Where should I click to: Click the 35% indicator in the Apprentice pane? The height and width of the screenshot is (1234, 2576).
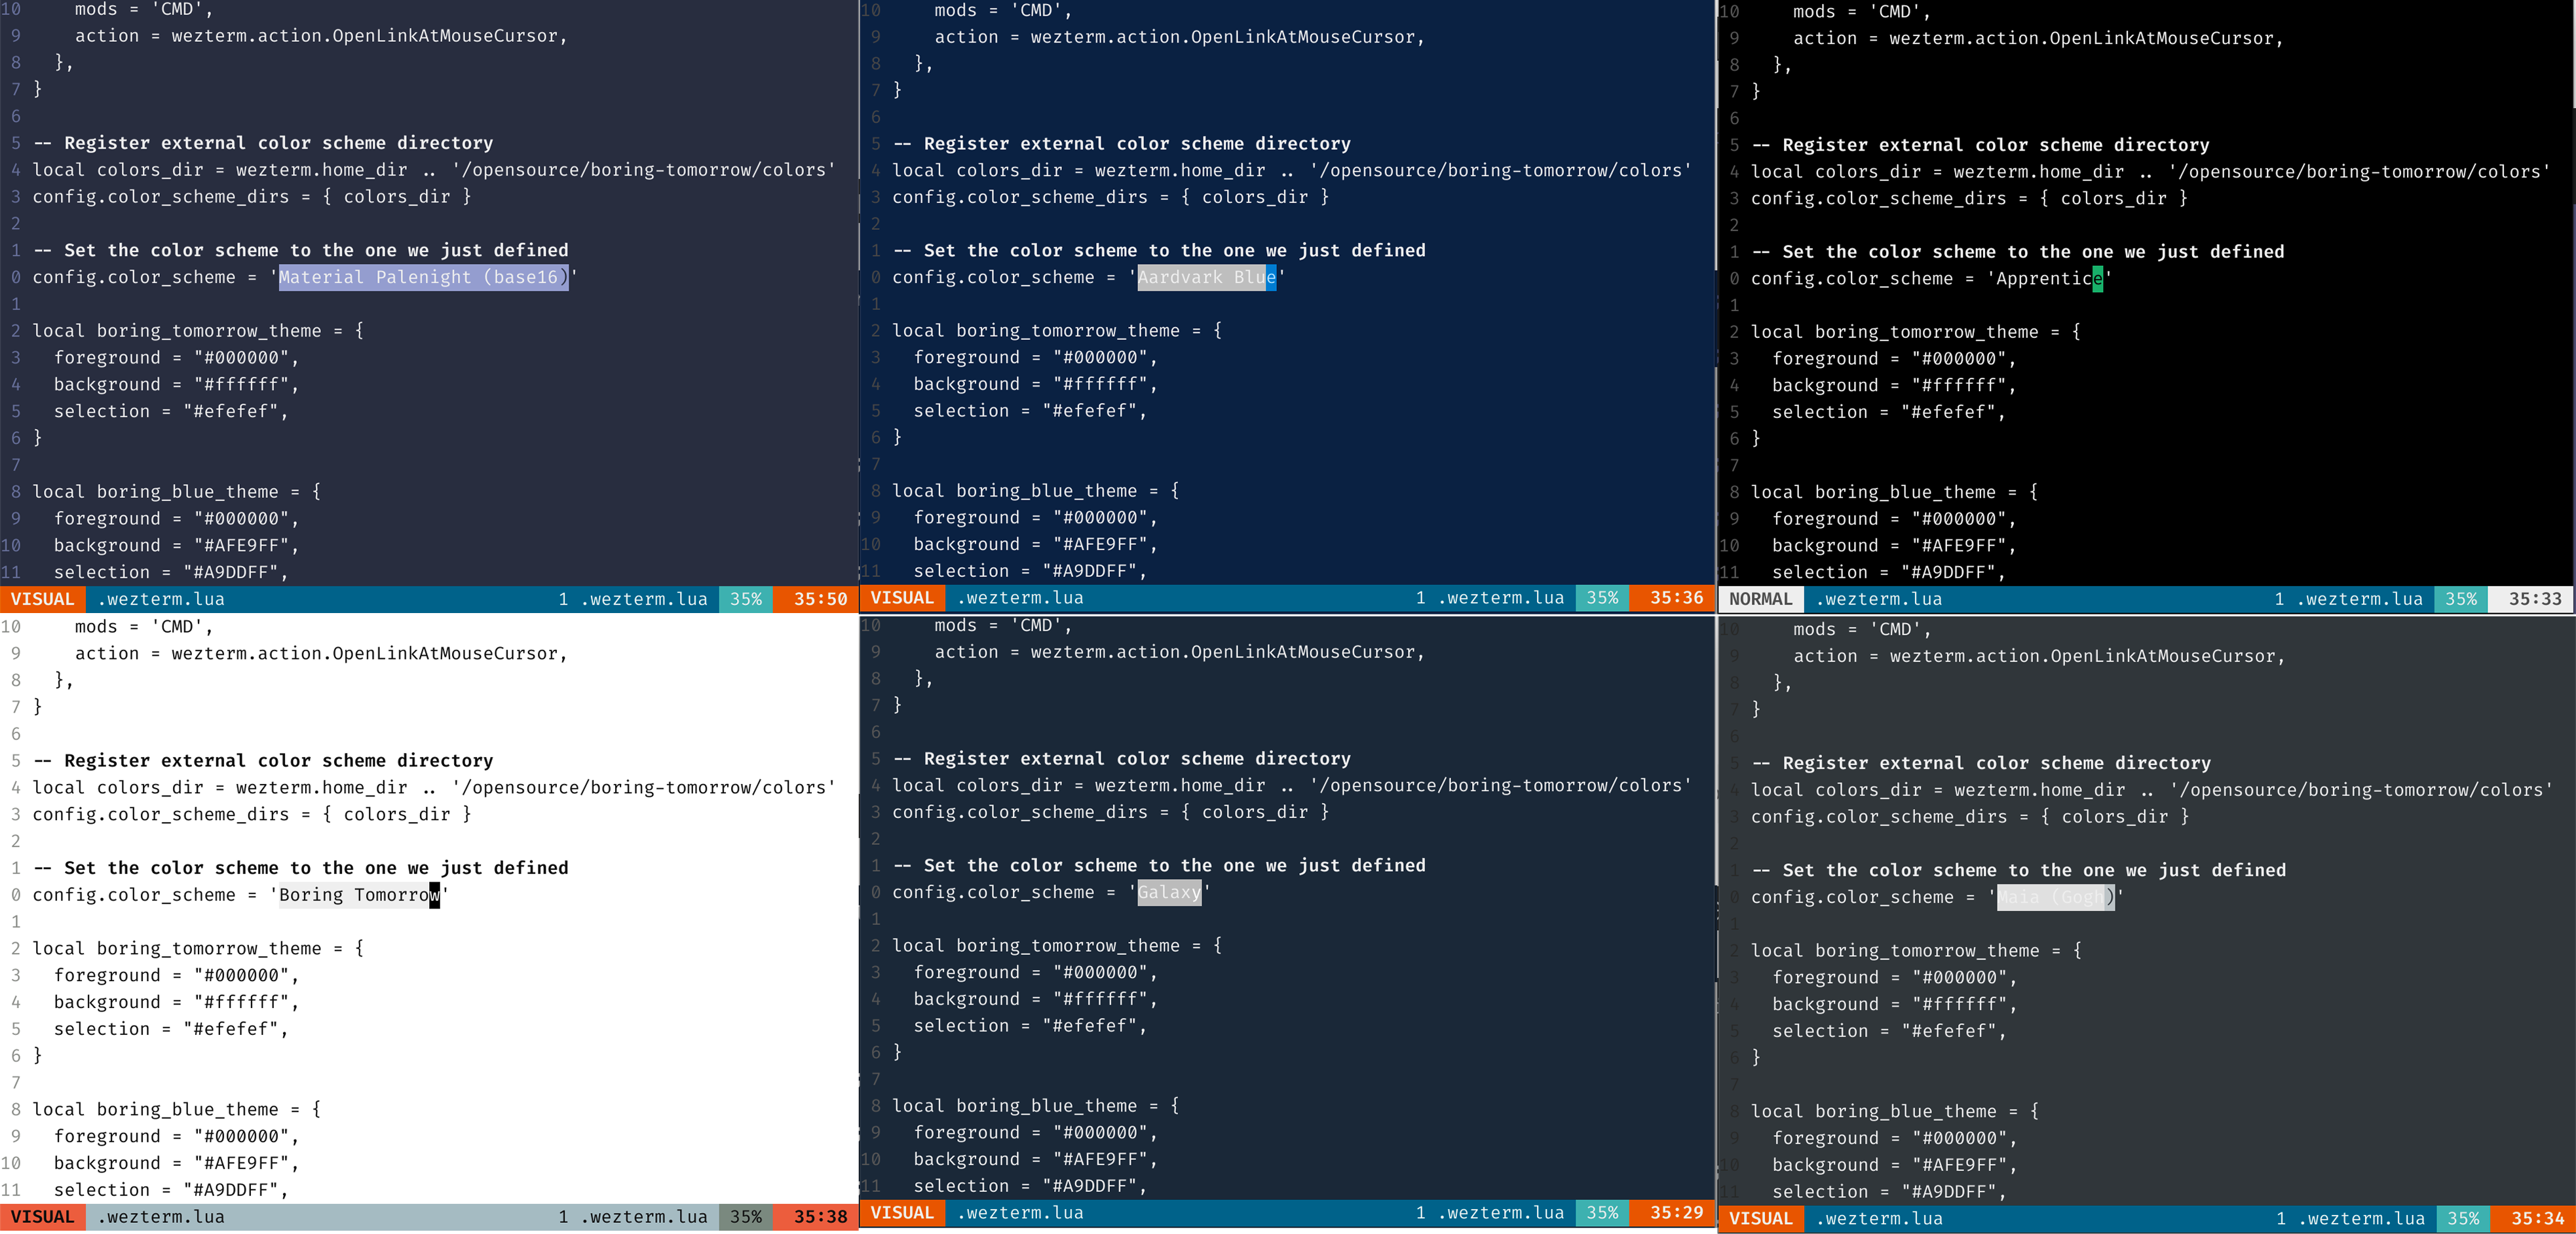(x=2461, y=599)
